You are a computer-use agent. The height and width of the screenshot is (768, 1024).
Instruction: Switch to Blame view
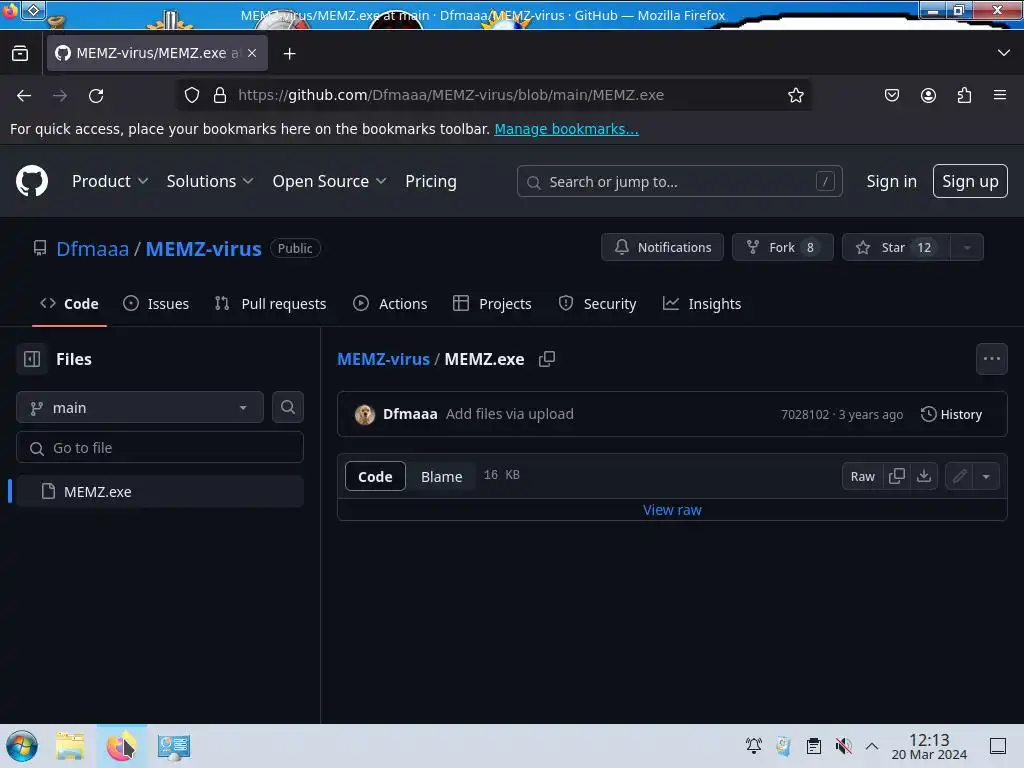(441, 476)
